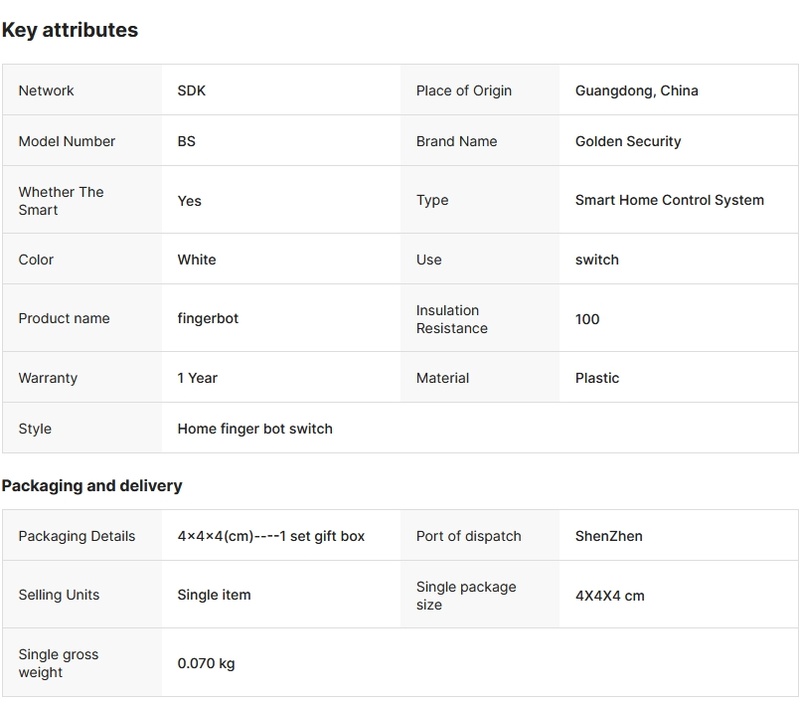Select the "Smart Home Control System" type value
Image resolution: width=800 pixels, height=705 pixels.
pyautogui.click(x=669, y=200)
